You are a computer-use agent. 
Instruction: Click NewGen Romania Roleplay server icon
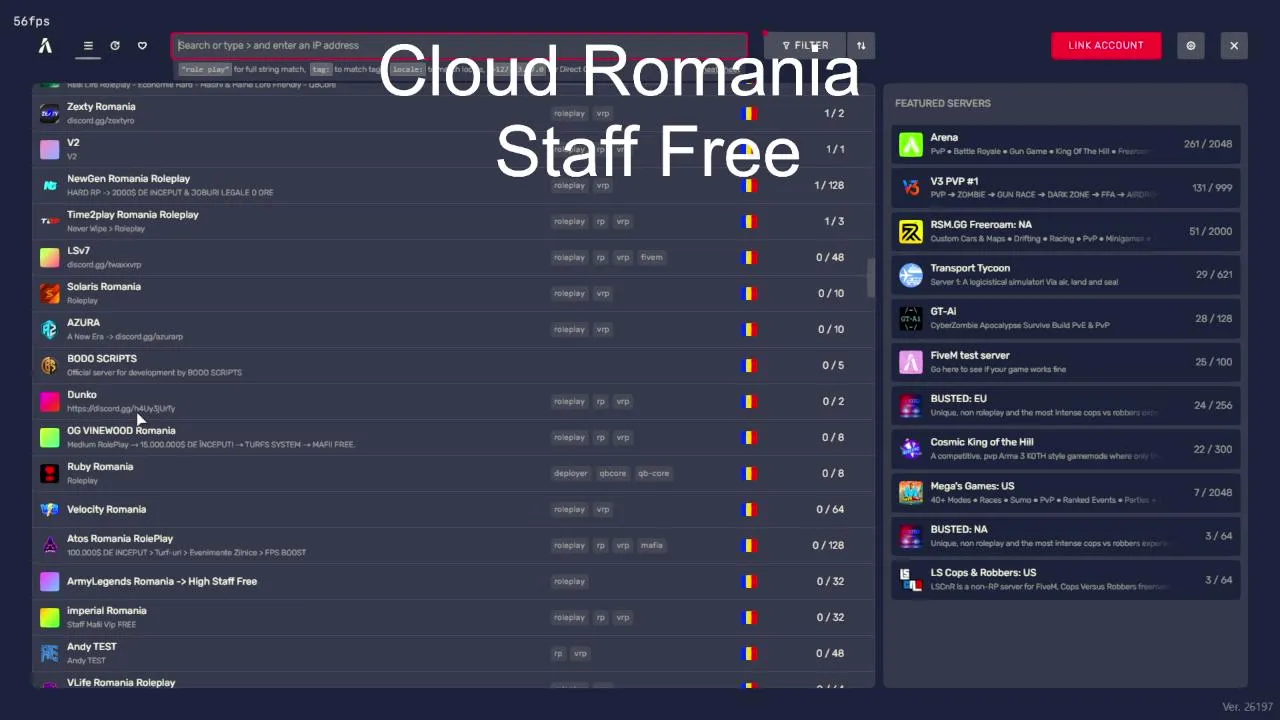(49, 185)
